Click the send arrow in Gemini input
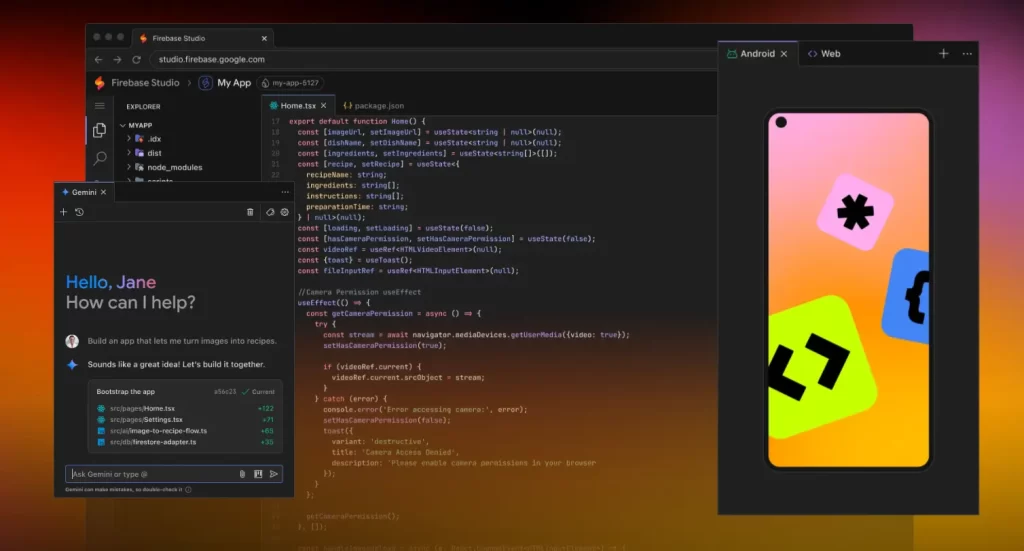Image resolution: width=1024 pixels, height=551 pixels. [x=274, y=474]
